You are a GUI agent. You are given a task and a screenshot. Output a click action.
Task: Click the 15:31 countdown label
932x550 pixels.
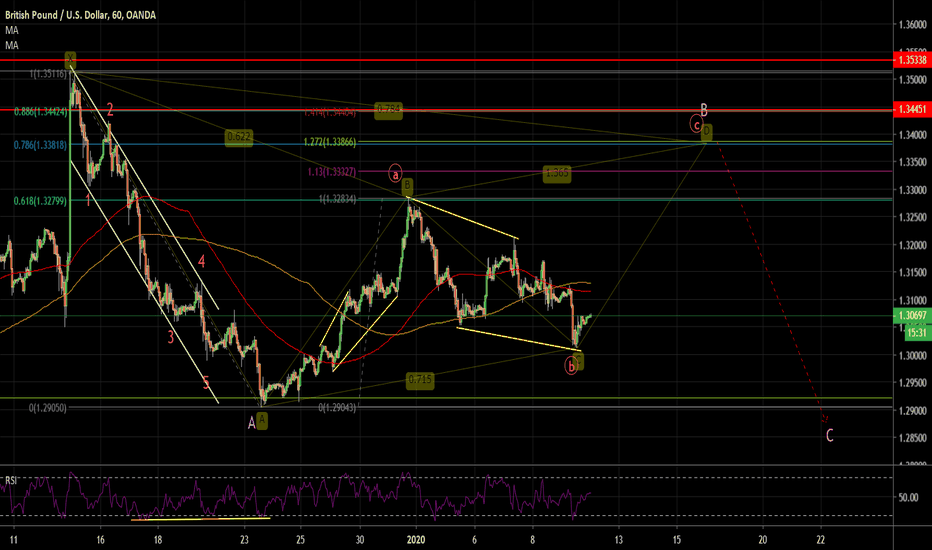pyautogui.click(x=917, y=332)
